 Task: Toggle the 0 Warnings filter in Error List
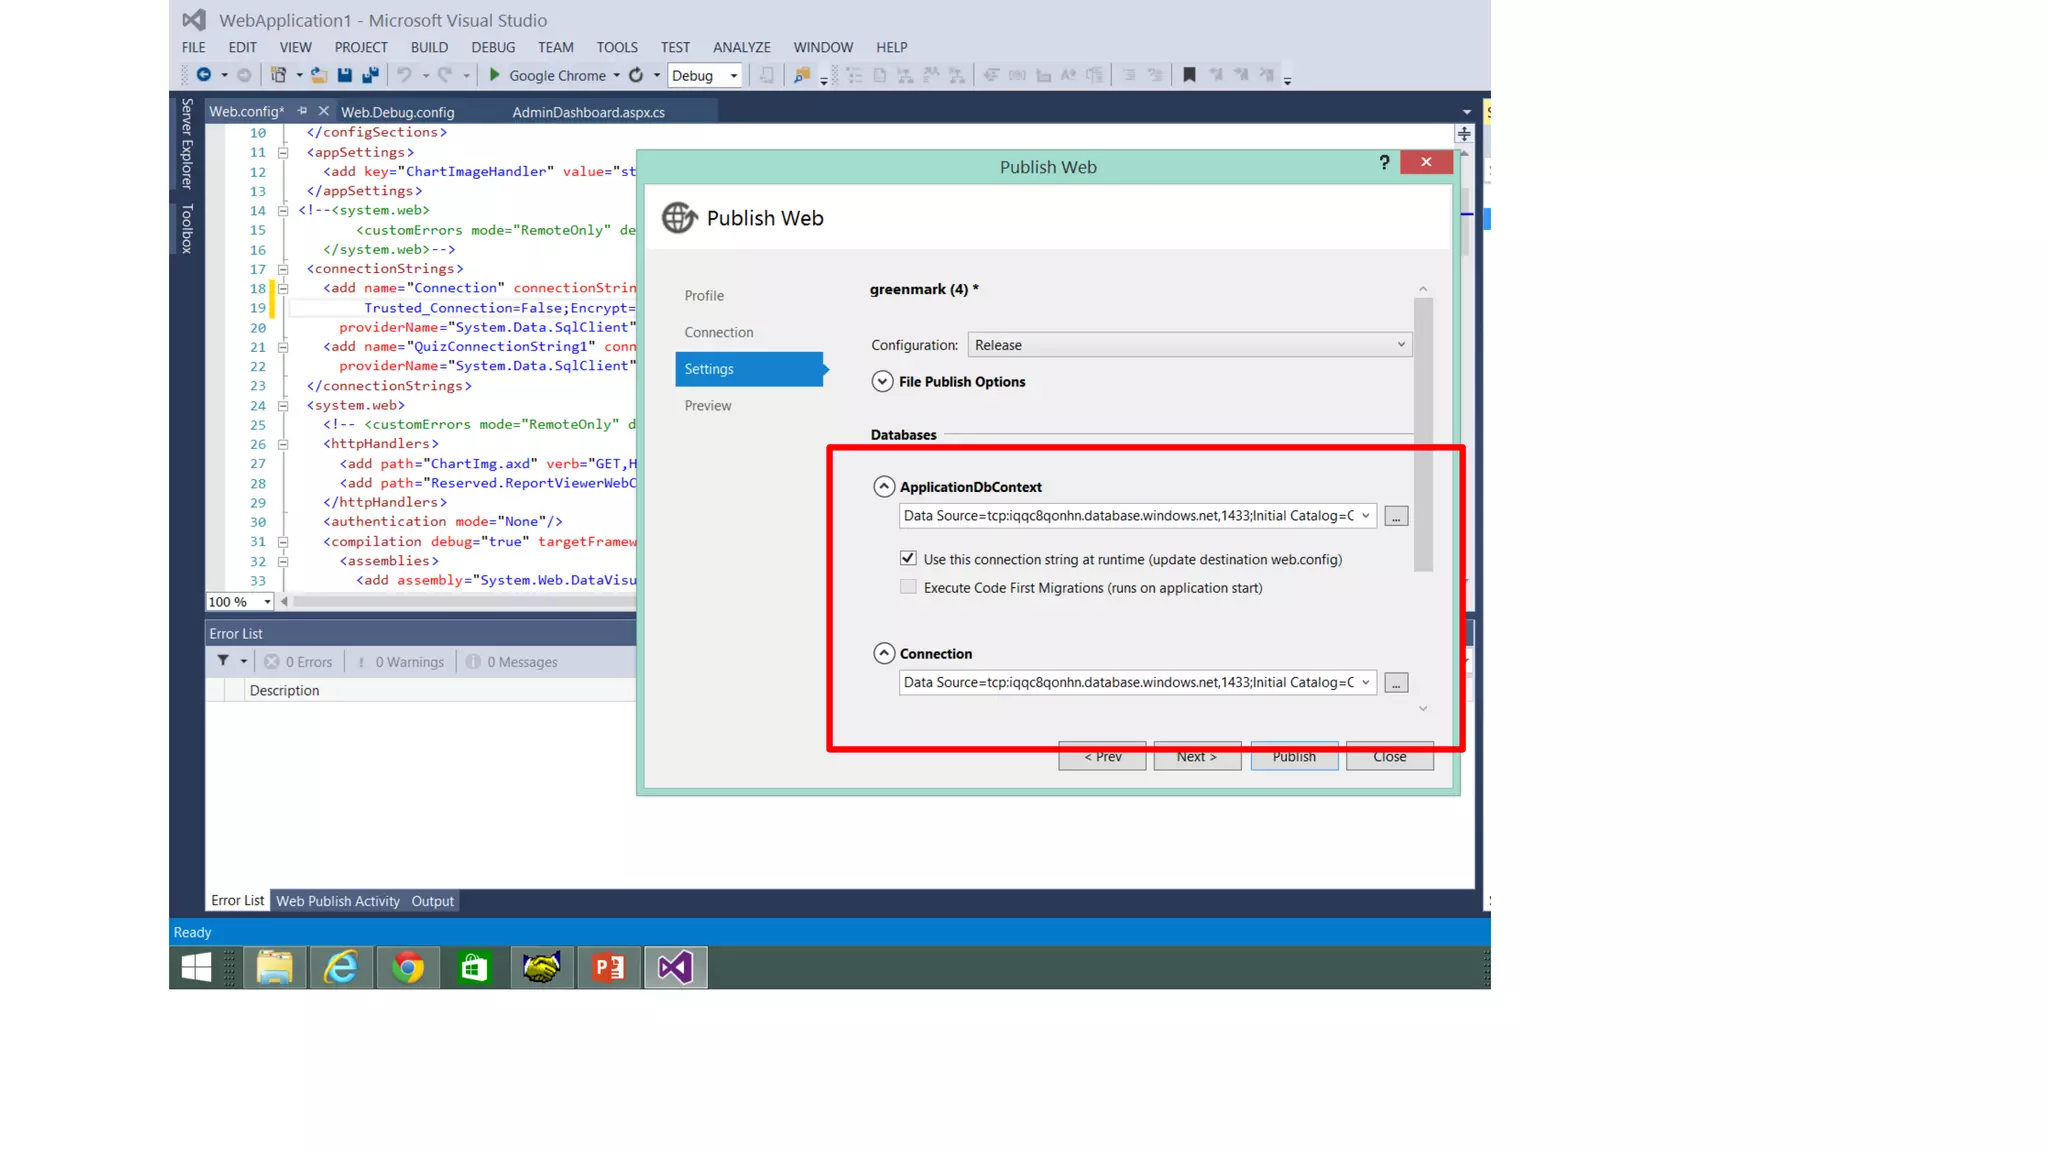click(x=400, y=662)
